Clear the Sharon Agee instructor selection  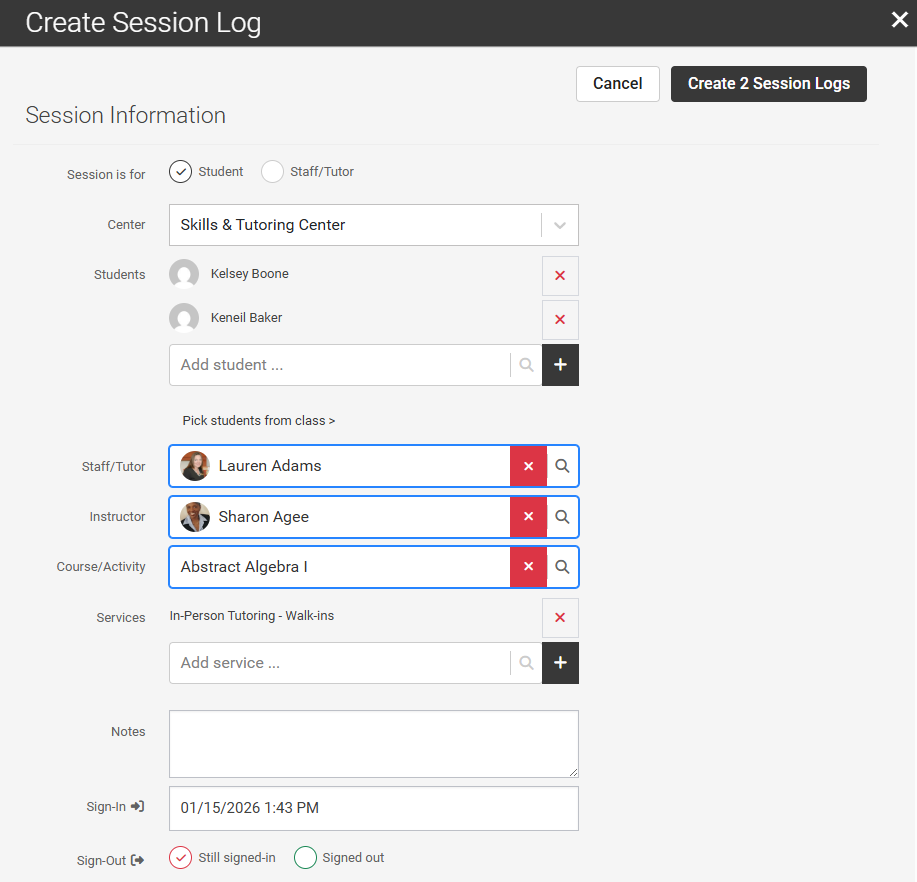point(528,517)
